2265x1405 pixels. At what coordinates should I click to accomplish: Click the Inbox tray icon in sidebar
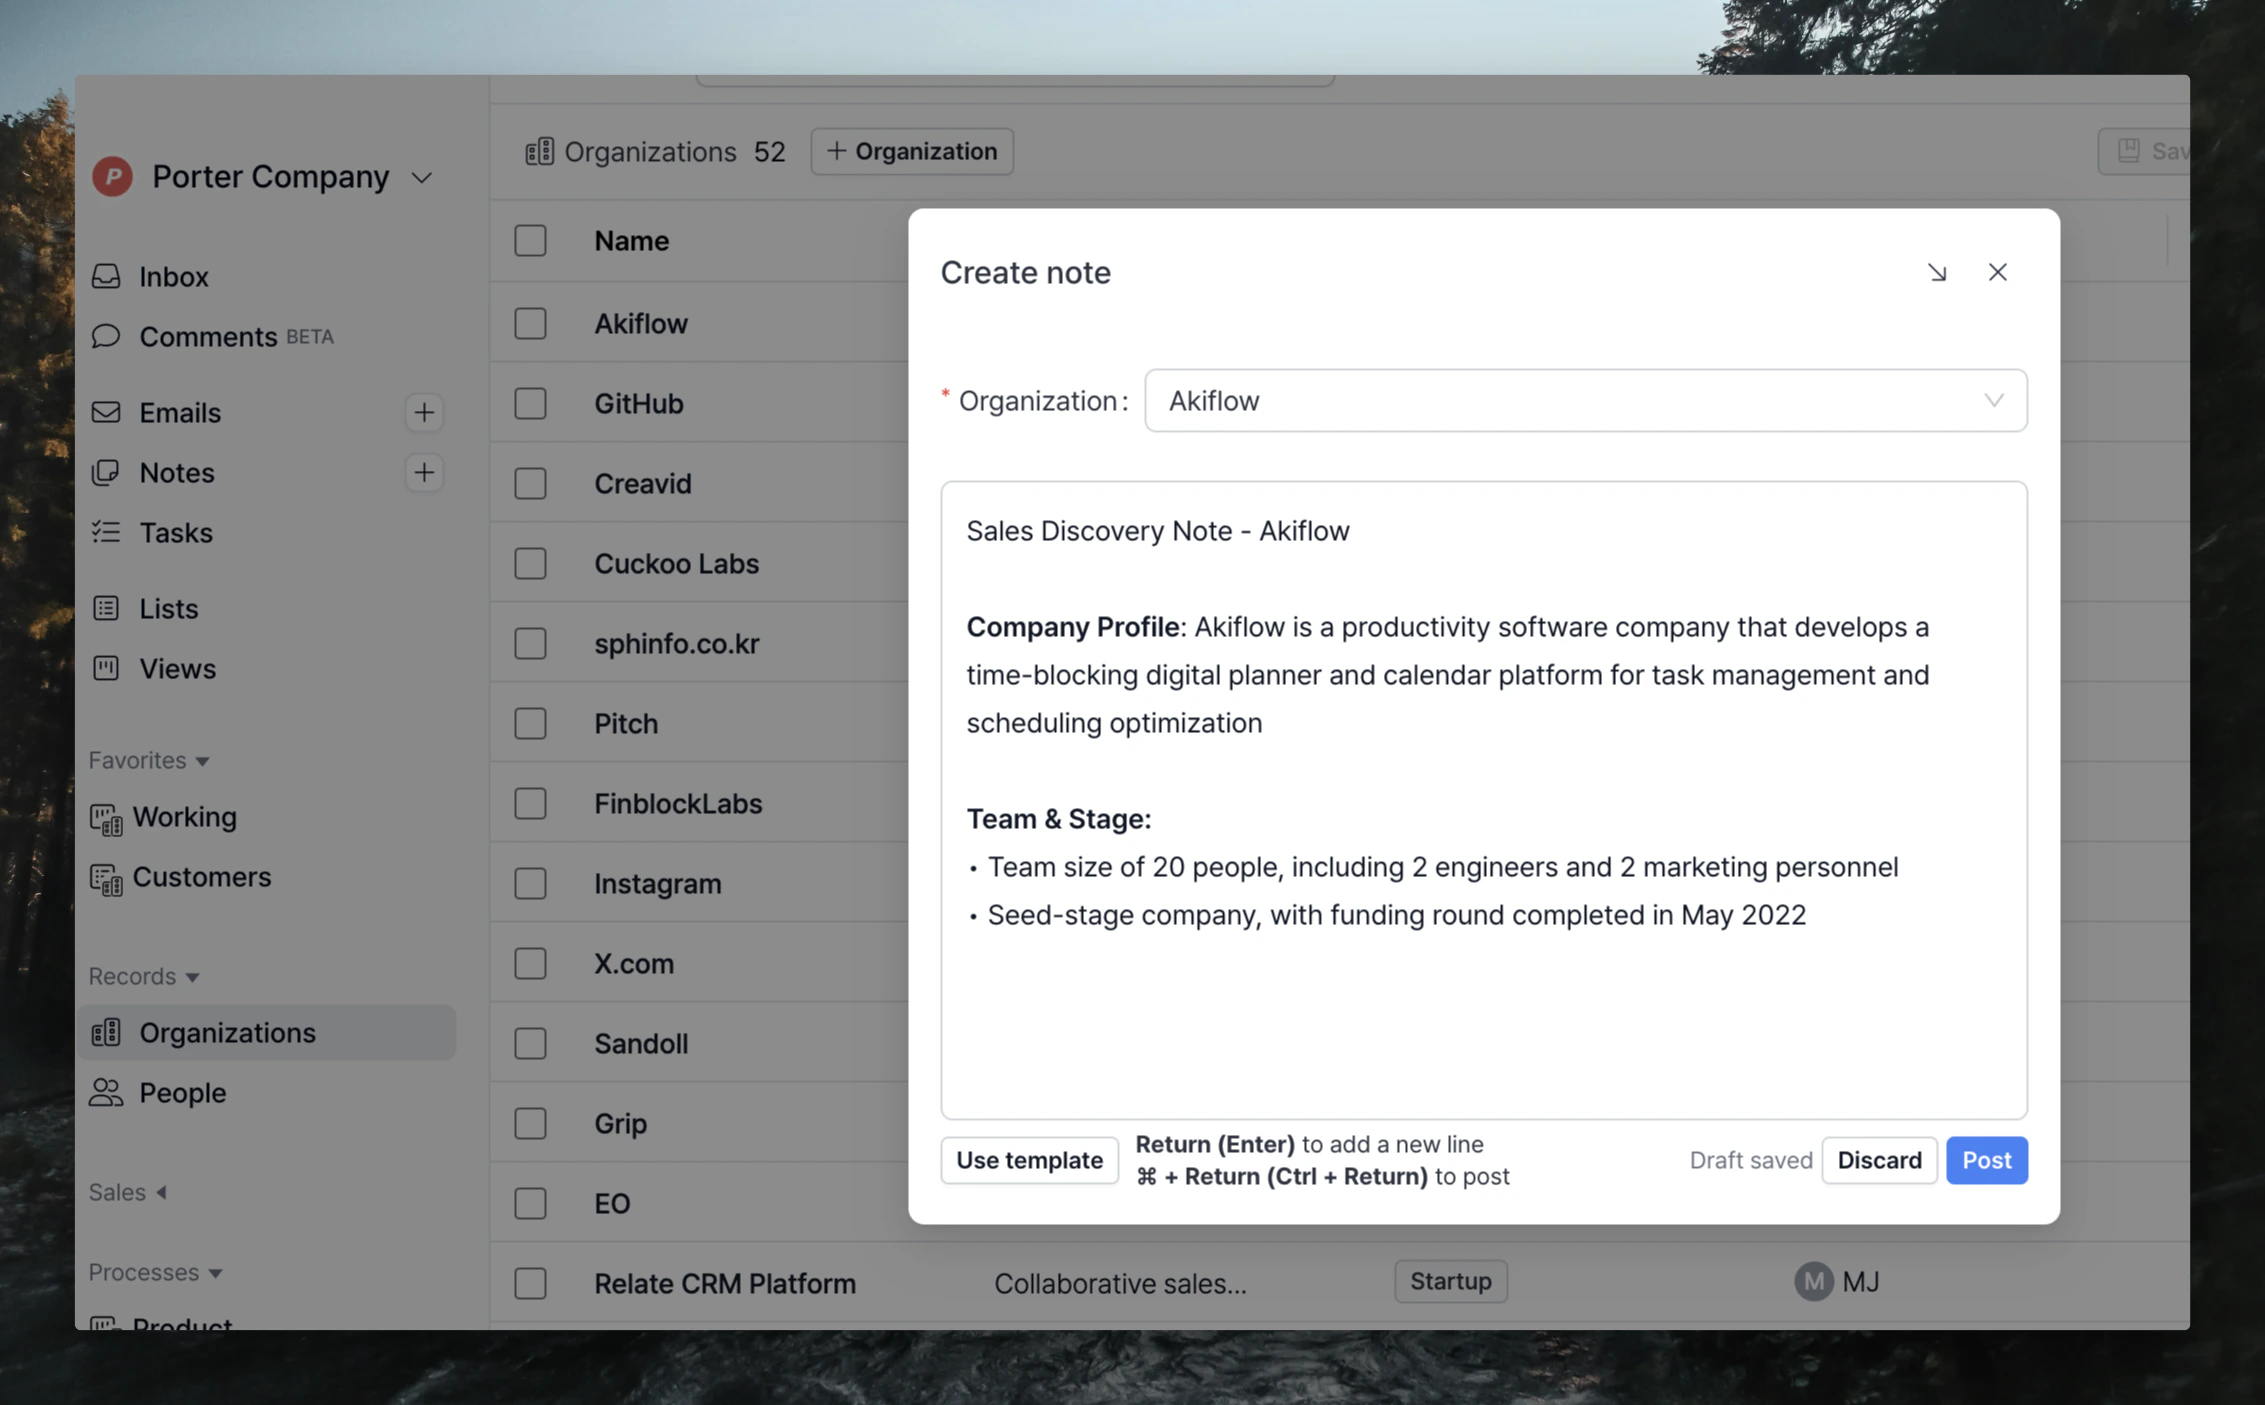106,276
